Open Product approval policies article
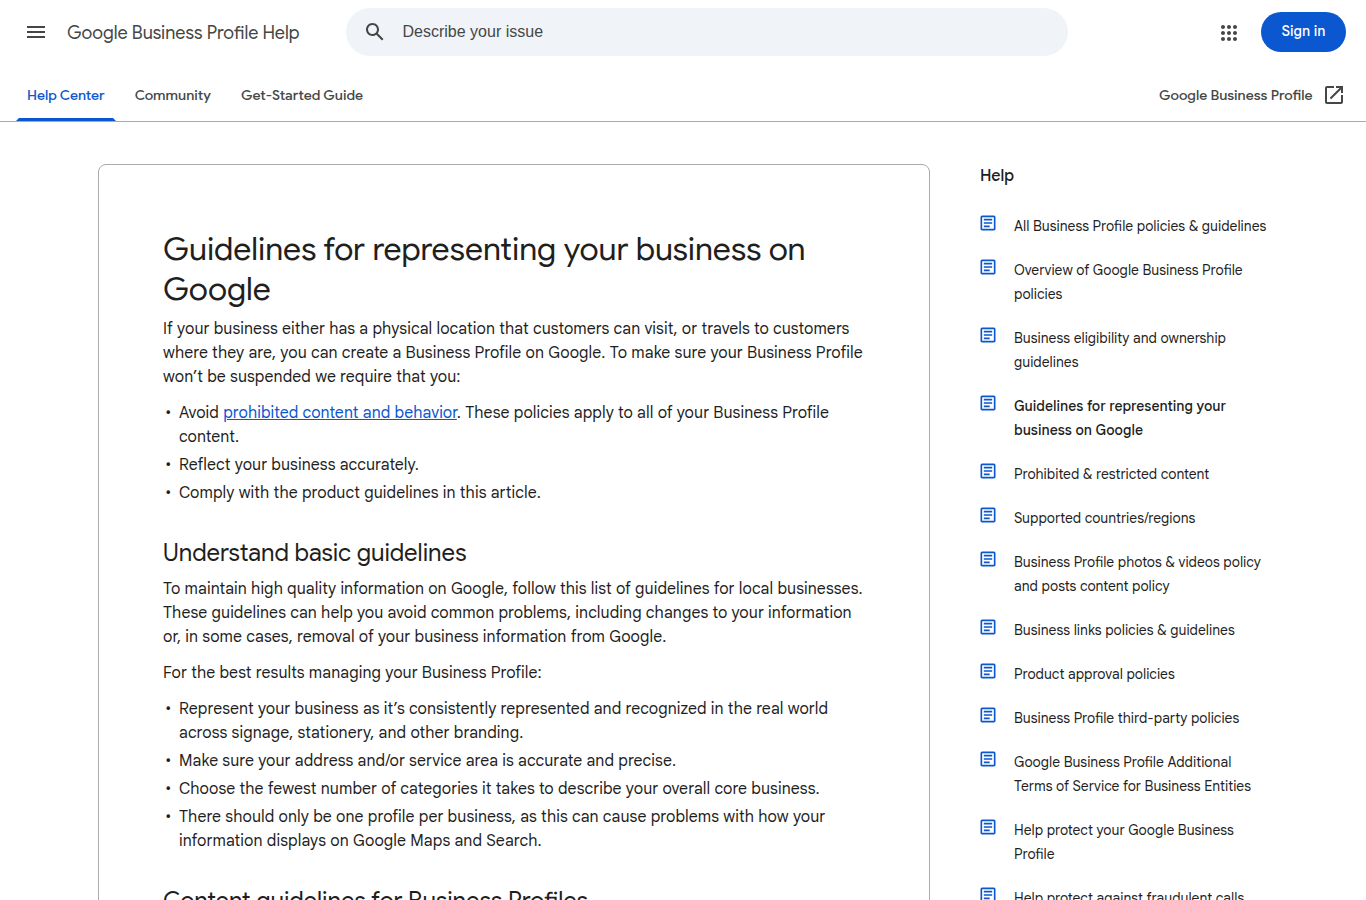1366x900 pixels. tap(1094, 674)
